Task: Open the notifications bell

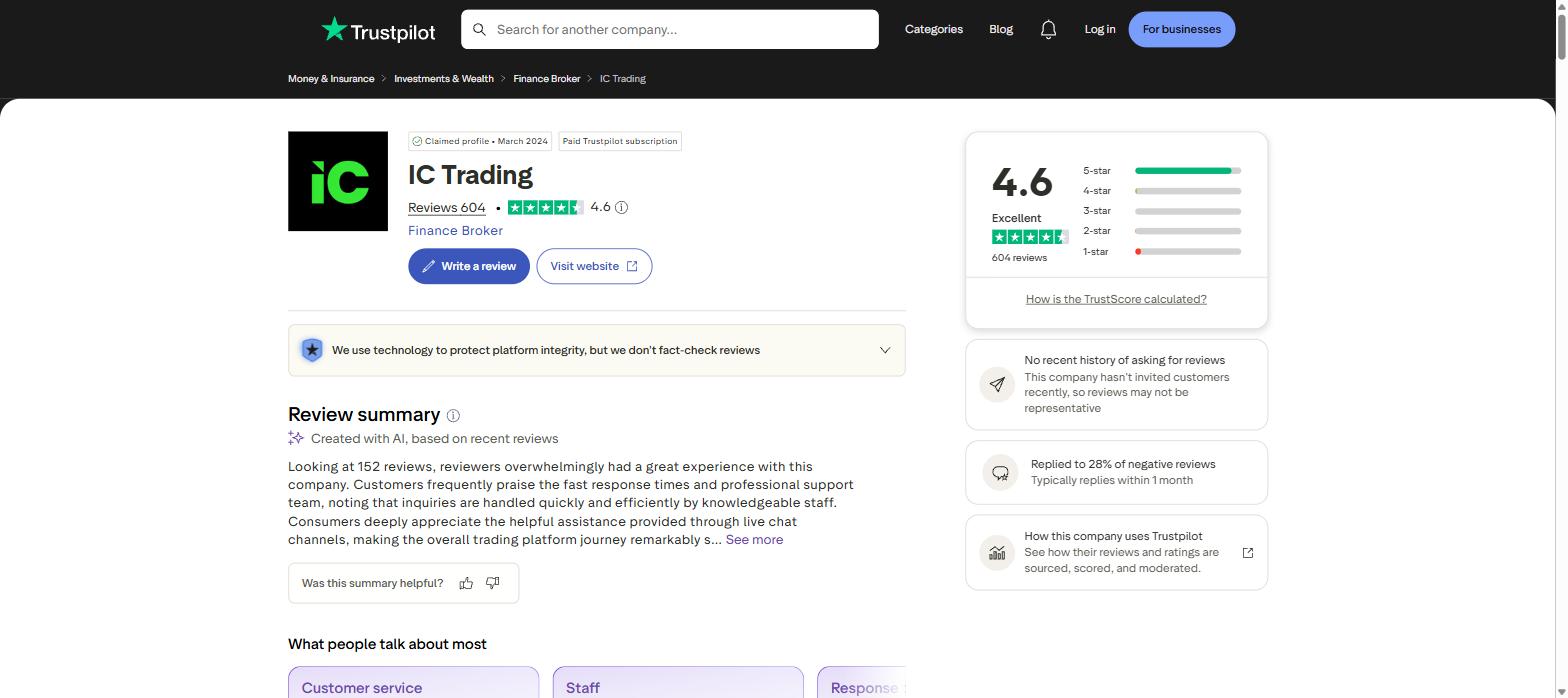Action: coord(1048,30)
